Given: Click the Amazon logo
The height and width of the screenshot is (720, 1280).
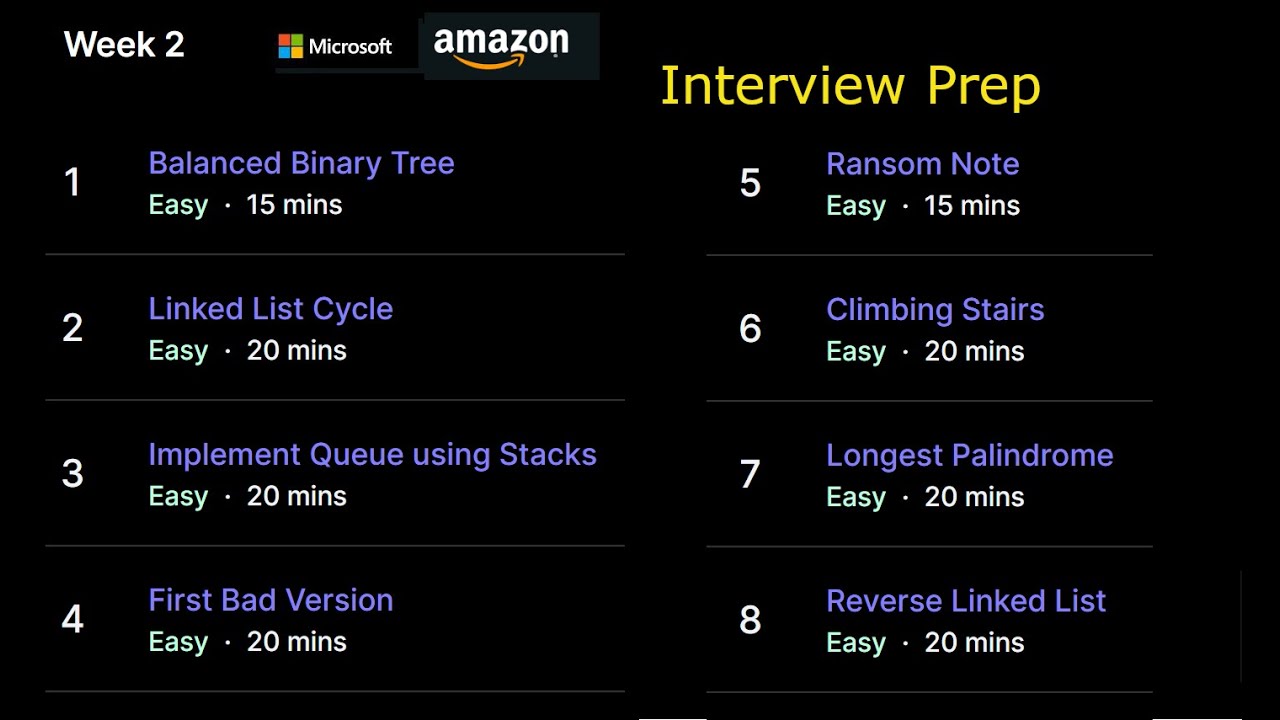Looking at the screenshot, I should point(501,46).
